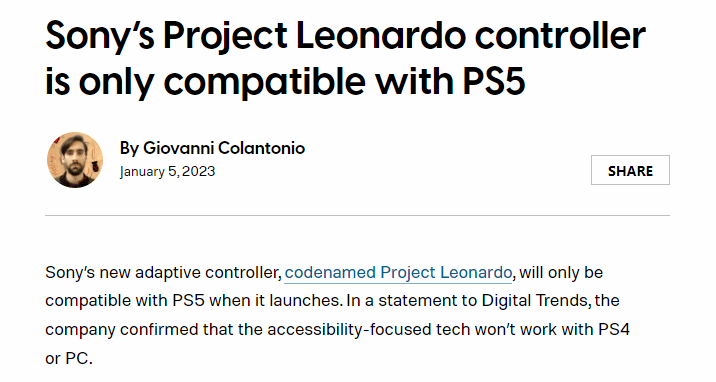The image size is (716, 382).
Task: Click 'controller' at the first headline line's end
Action: (x=560, y=36)
